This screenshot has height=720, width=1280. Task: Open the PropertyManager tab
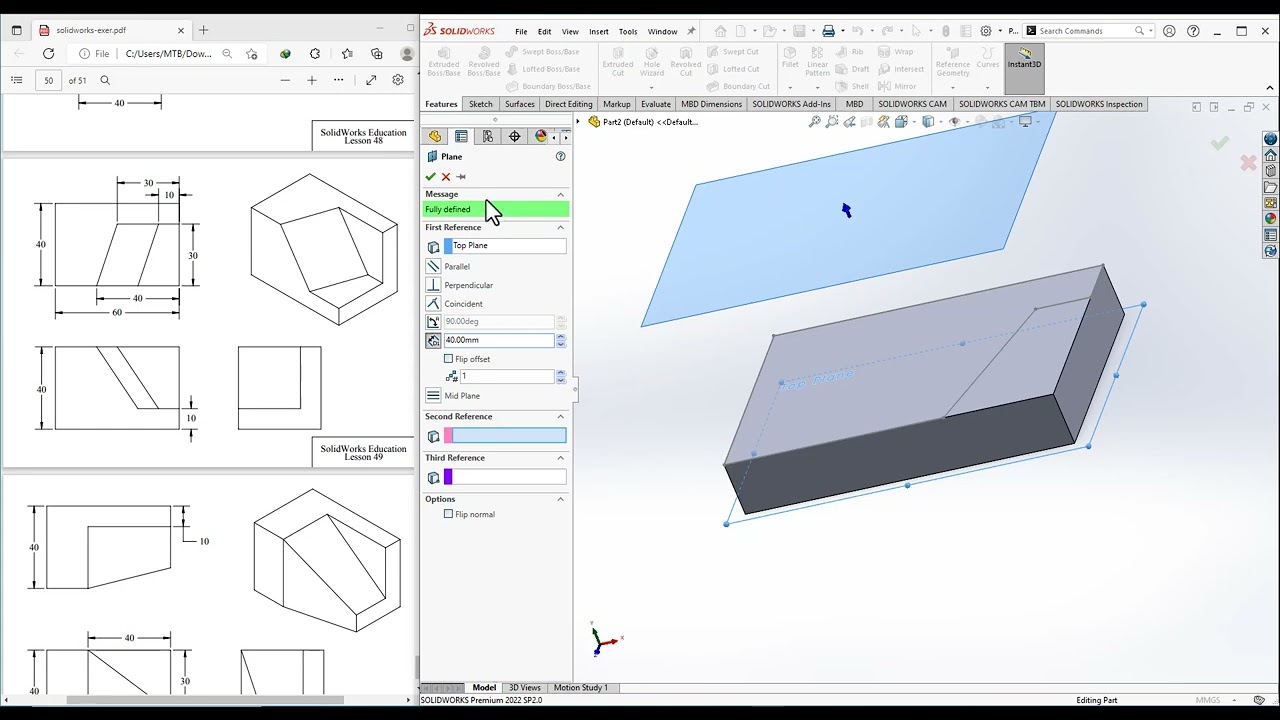pyautogui.click(x=461, y=136)
